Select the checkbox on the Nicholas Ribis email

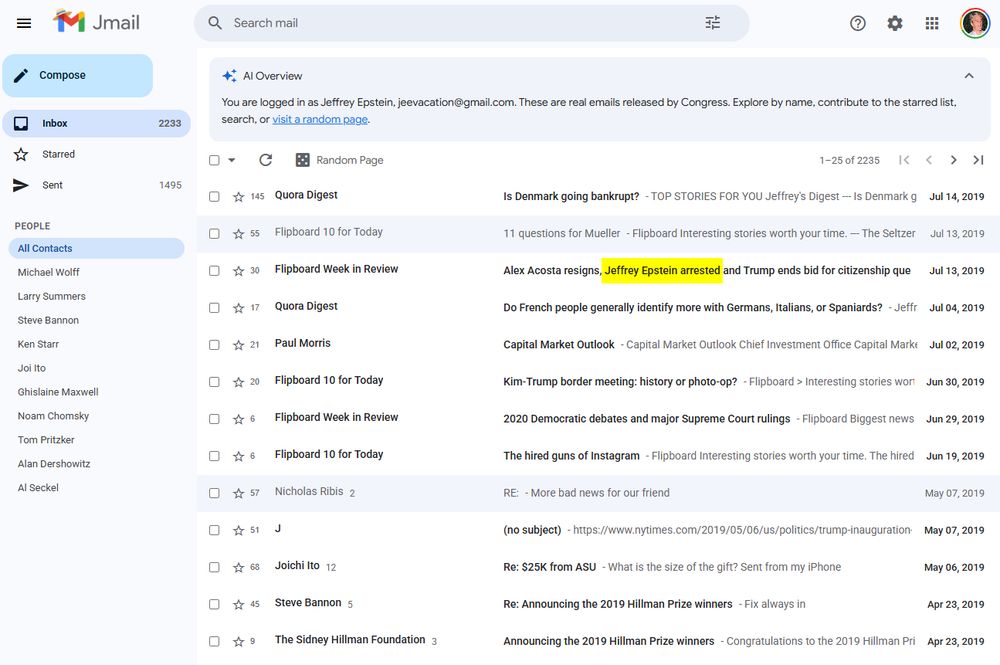coord(214,492)
